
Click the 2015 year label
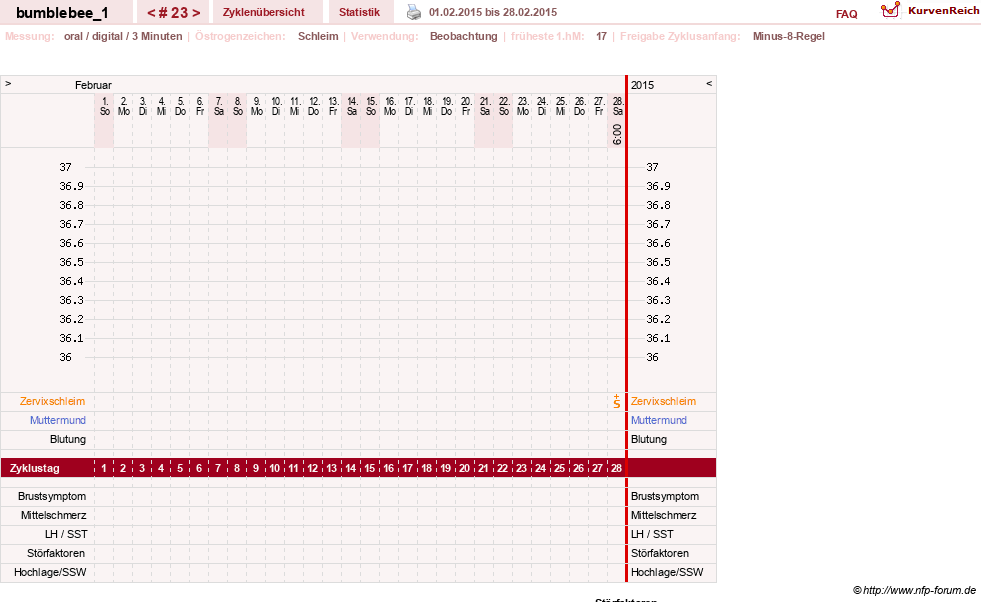tap(643, 85)
